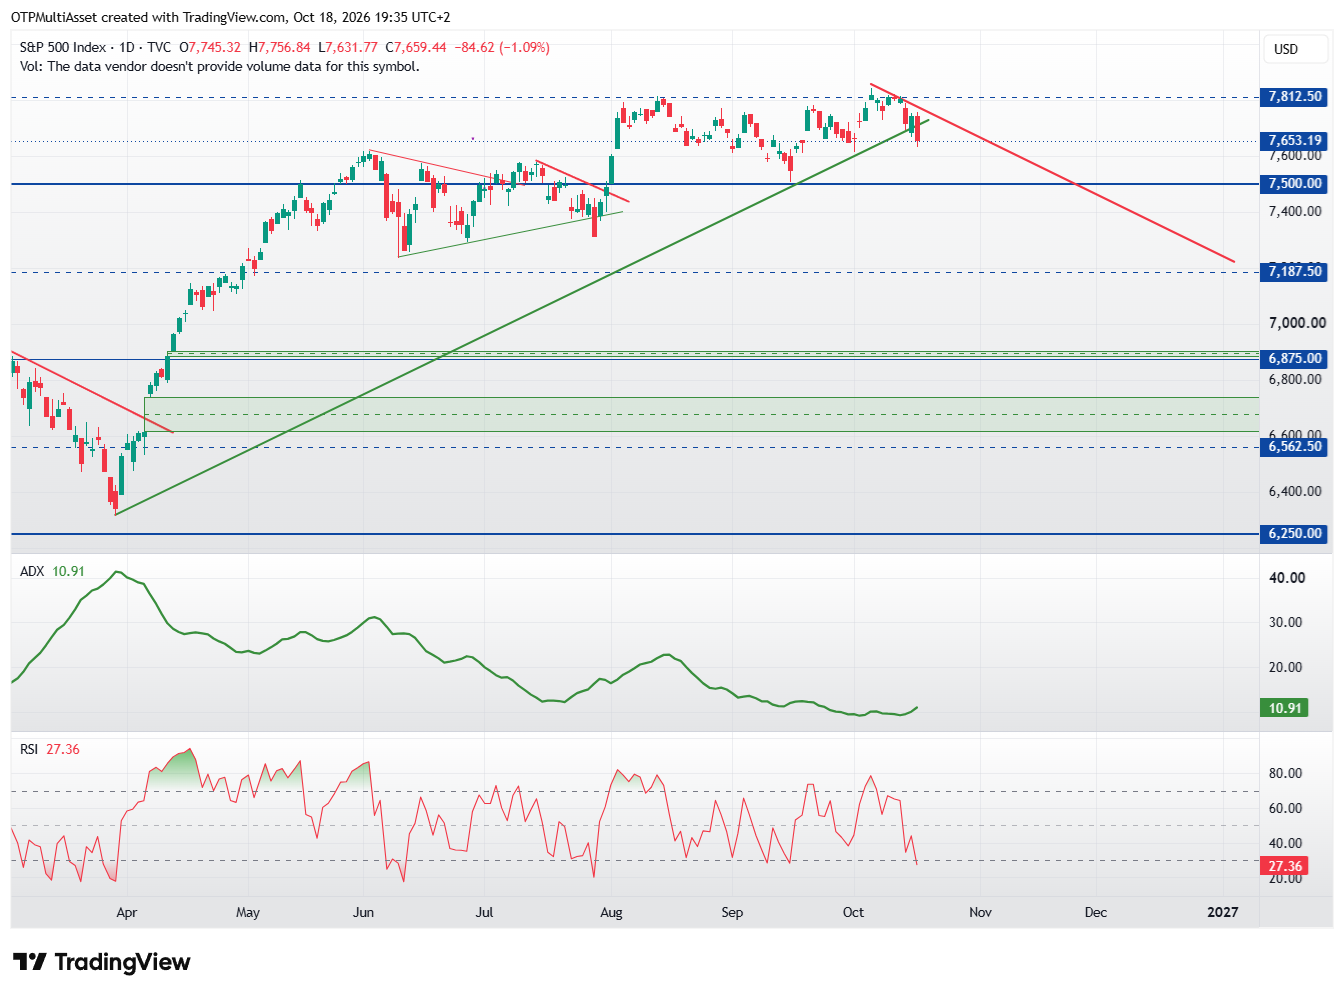This screenshot has width=1344, height=996.
Task: Click the open value O7,745.32
Action: pos(210,47)
